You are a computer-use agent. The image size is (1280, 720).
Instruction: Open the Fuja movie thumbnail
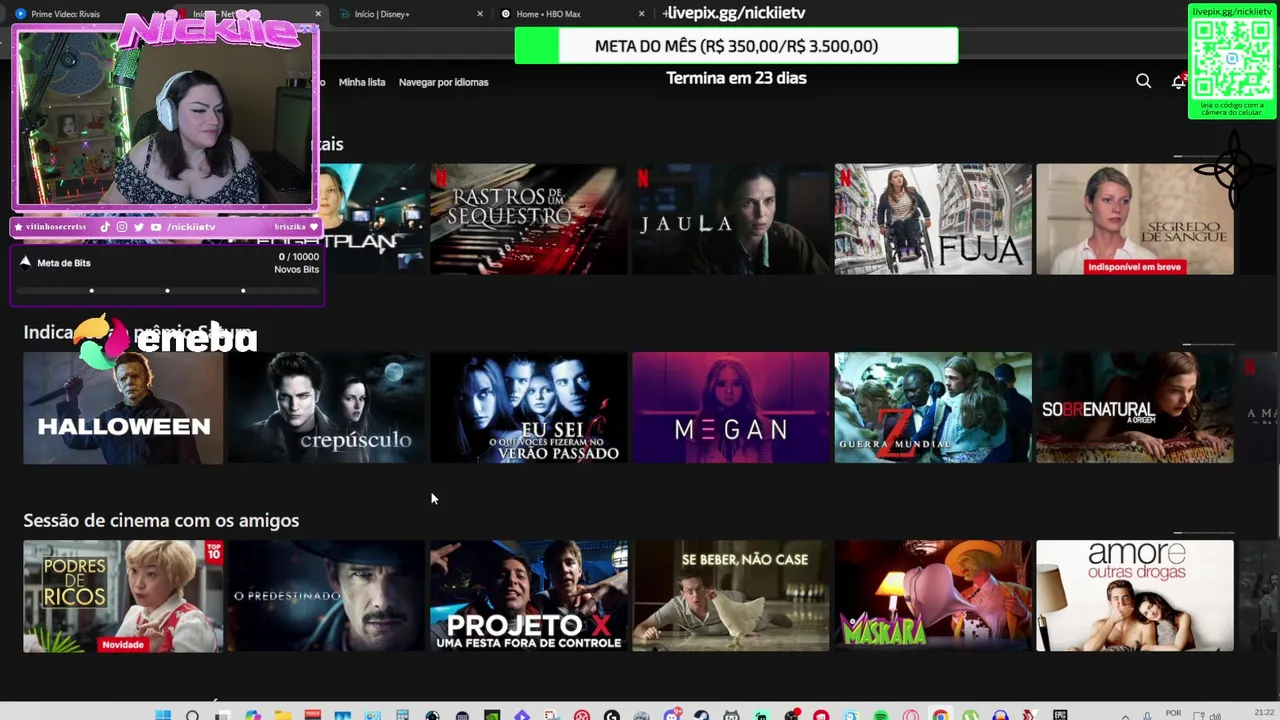[x=933, y=219]
